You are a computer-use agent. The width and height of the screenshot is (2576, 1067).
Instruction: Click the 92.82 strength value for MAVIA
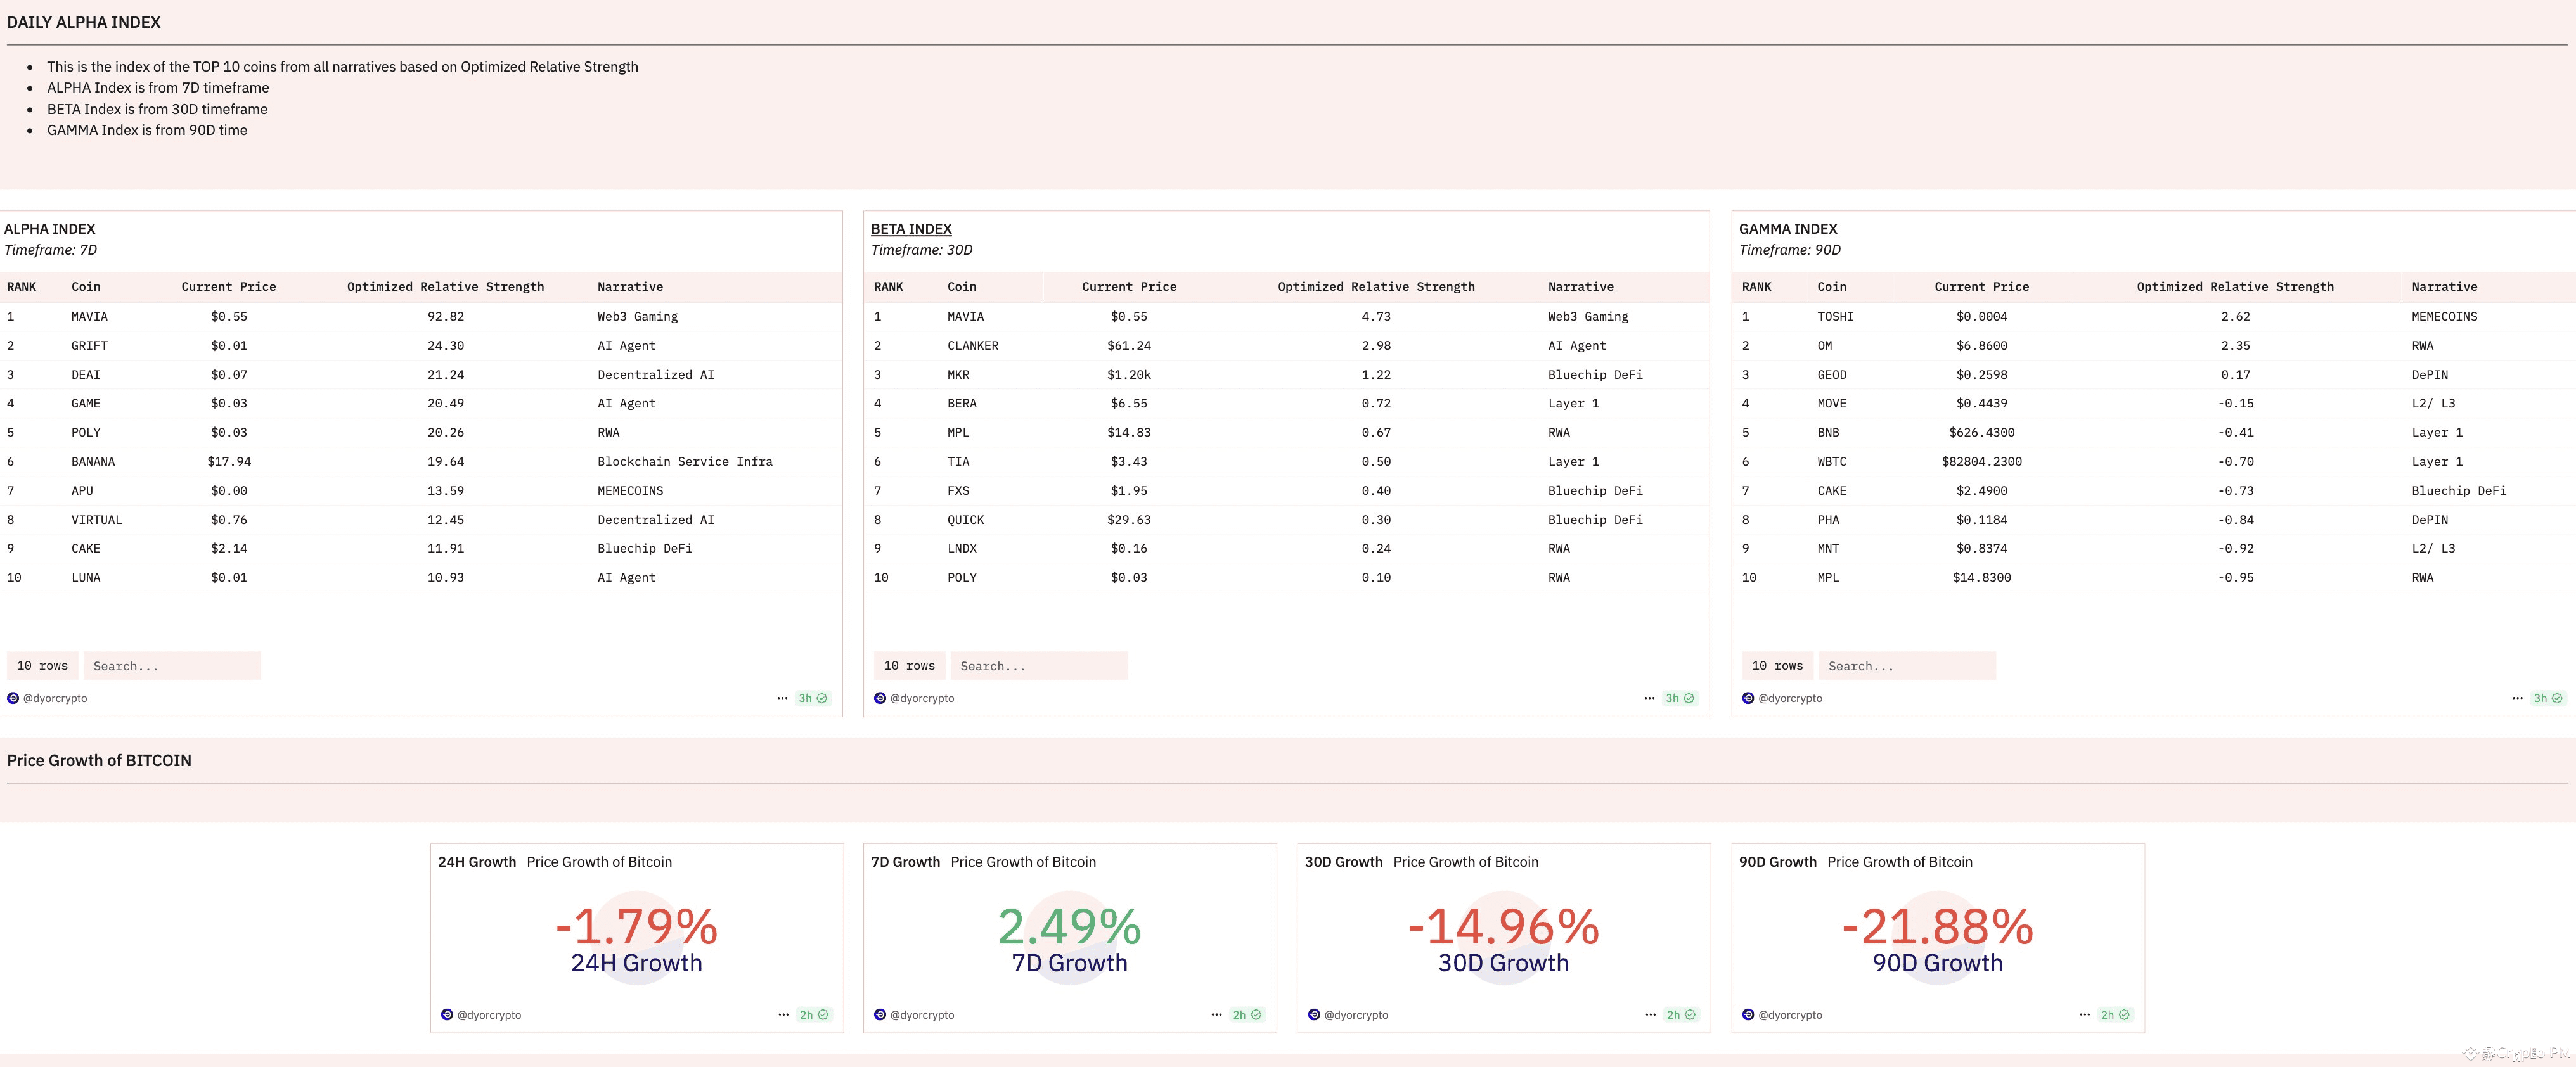pos(445,317)
